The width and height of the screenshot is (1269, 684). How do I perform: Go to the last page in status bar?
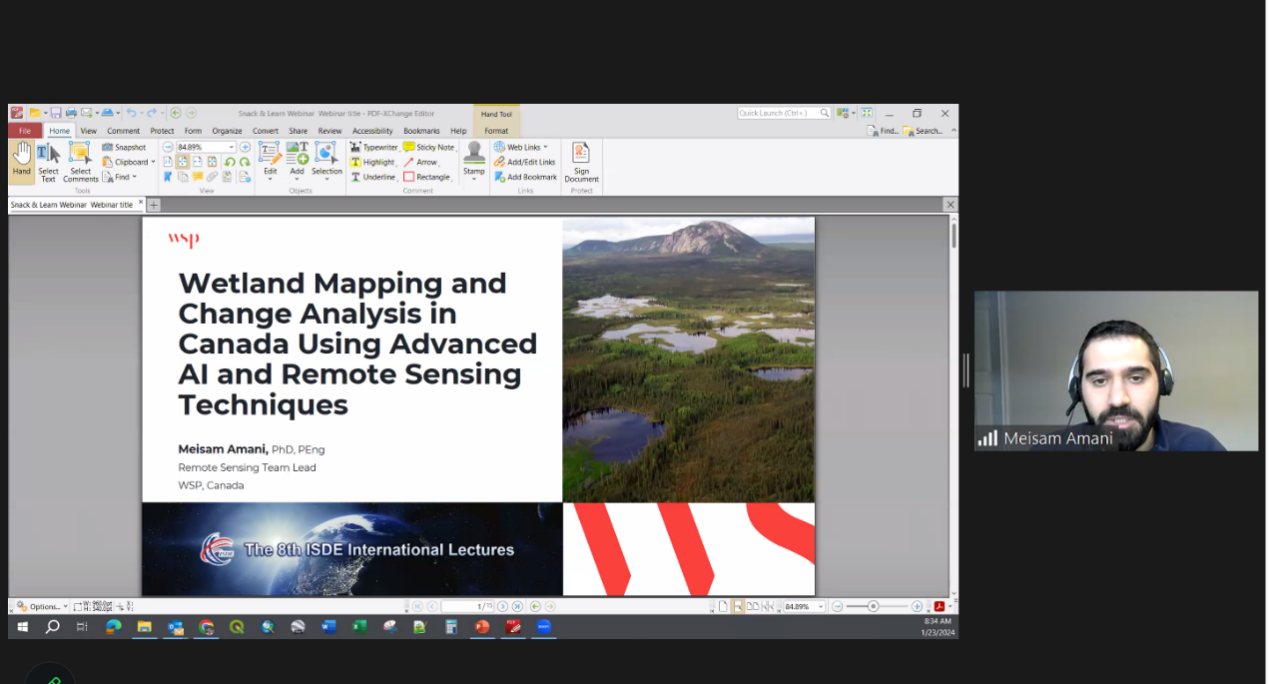(517, 606)
